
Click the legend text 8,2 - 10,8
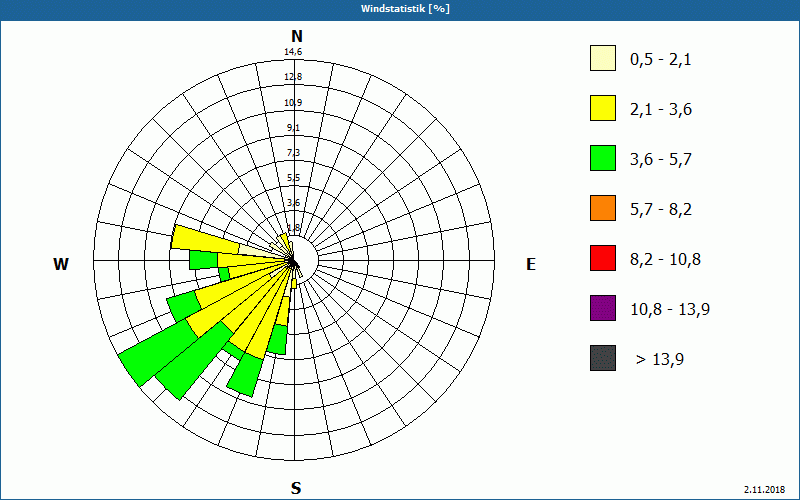click(665, 260)
